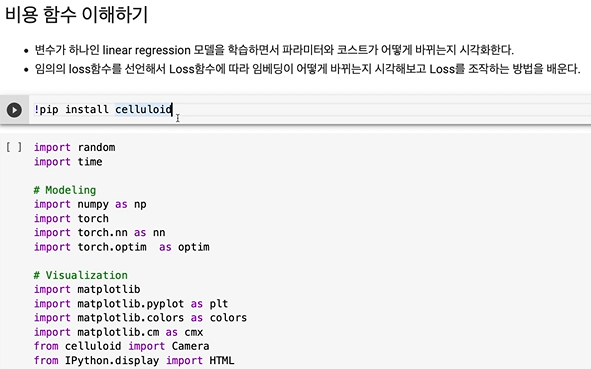The height and width of the screenshot is (369, 591).
Task: Click the 'import matplotlib.cm as cmx' line
Action: 118,332
